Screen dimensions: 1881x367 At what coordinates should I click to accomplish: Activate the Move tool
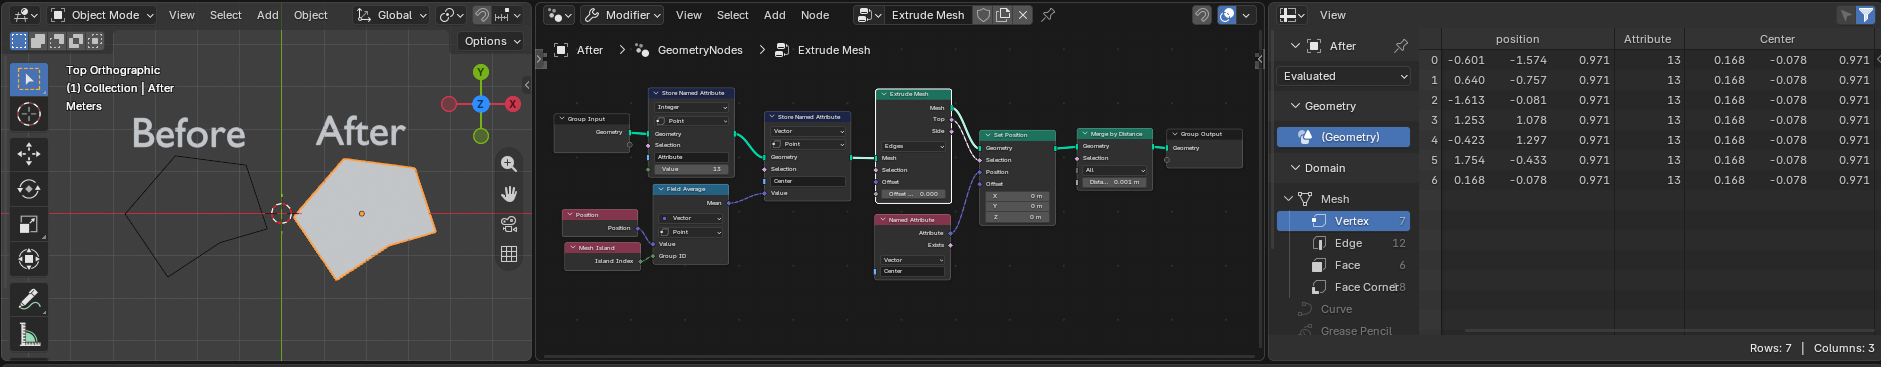point(29,153)
